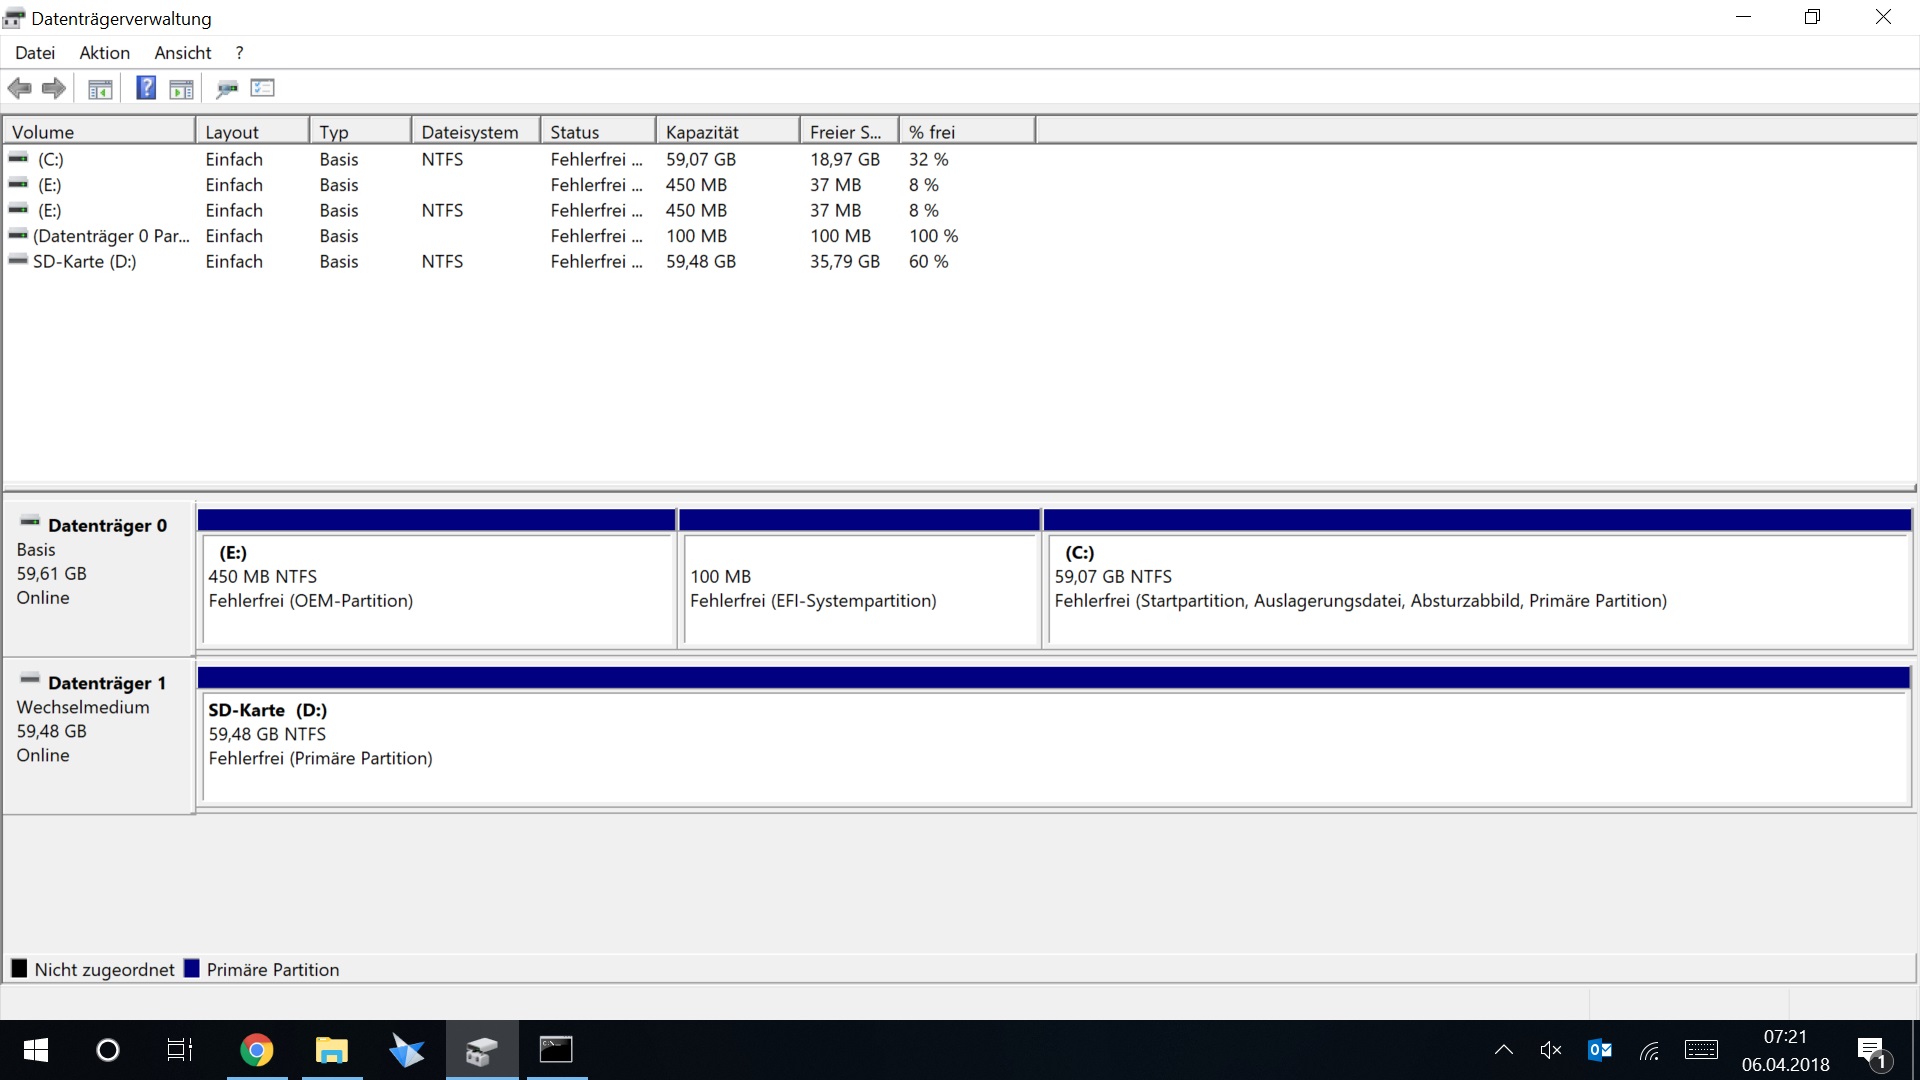
Task: Open Chrome from the taskbar
Action: pos(256,1050)
